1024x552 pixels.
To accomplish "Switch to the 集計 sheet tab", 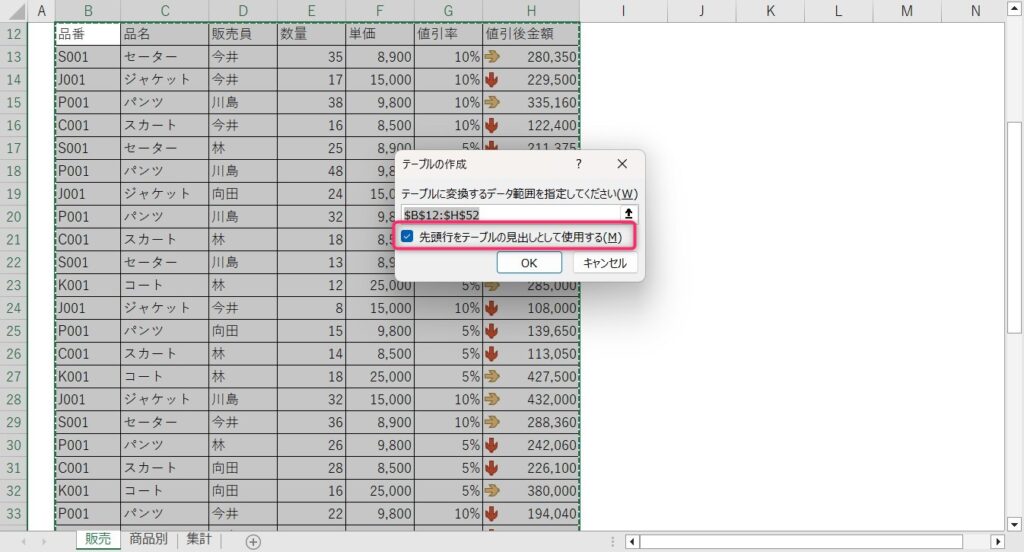I will 199,540.
